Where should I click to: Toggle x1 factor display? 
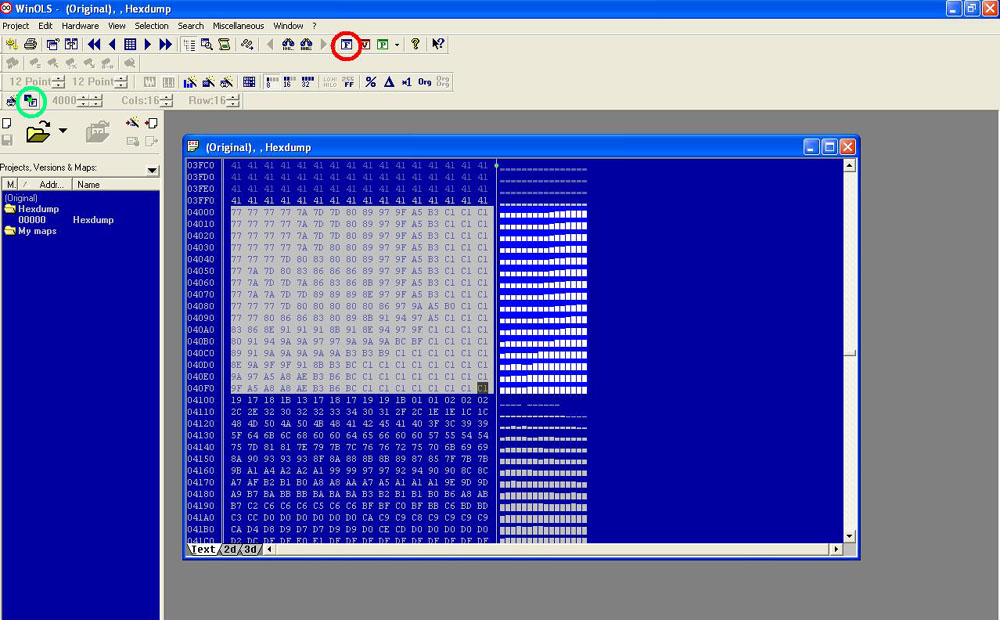[406, 82]
